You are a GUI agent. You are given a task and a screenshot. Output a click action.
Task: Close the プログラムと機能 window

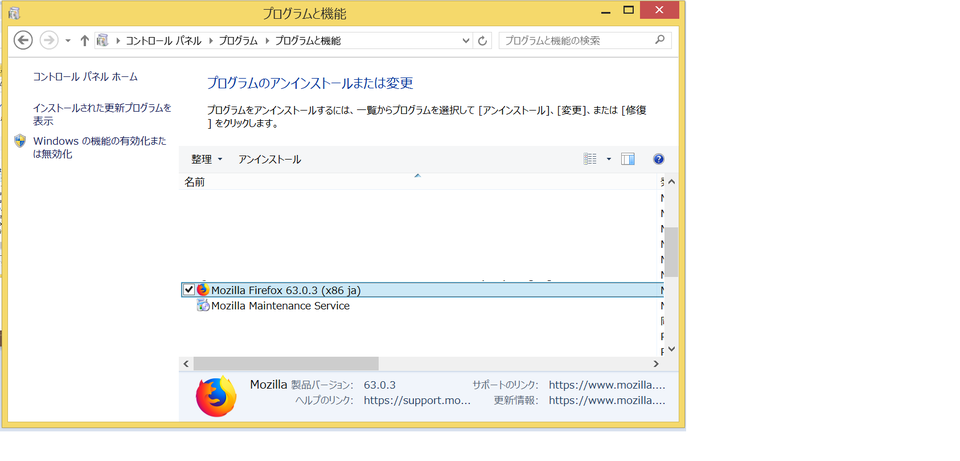pos(659,10)
